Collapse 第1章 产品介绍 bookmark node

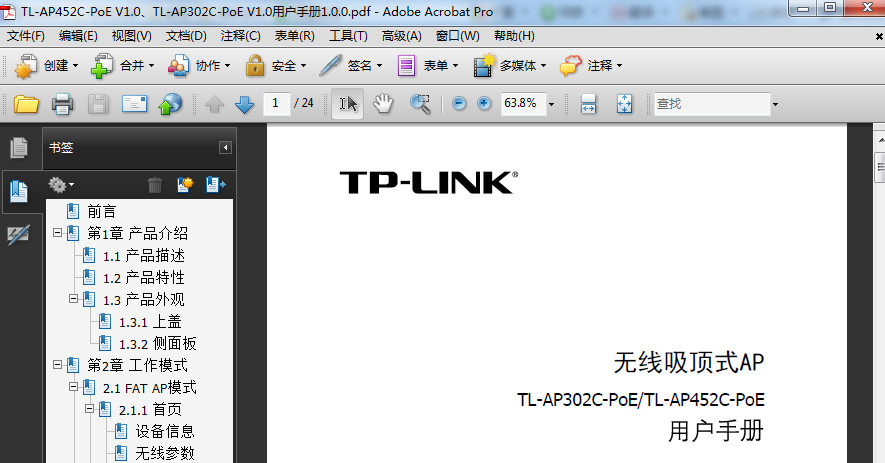point(58,232)
